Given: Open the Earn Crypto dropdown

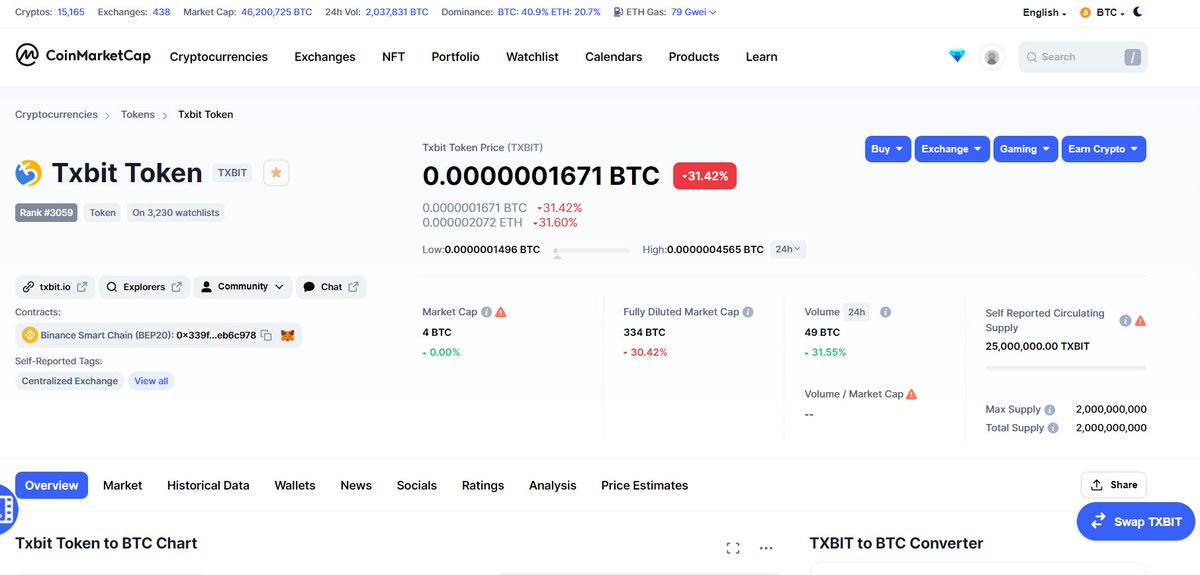Looking at the screenshot, I should click(1104, 149).
